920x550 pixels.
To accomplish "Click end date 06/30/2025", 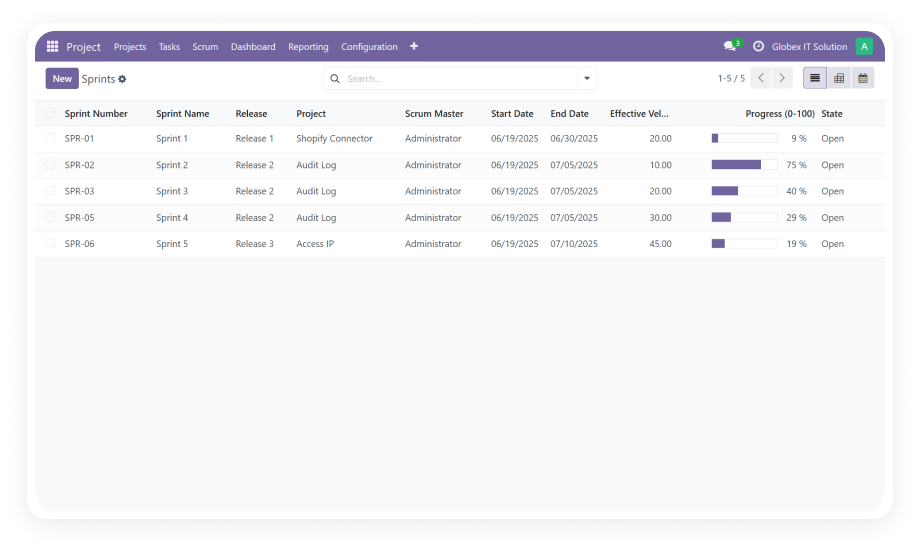I will click(x=574, y=139).
